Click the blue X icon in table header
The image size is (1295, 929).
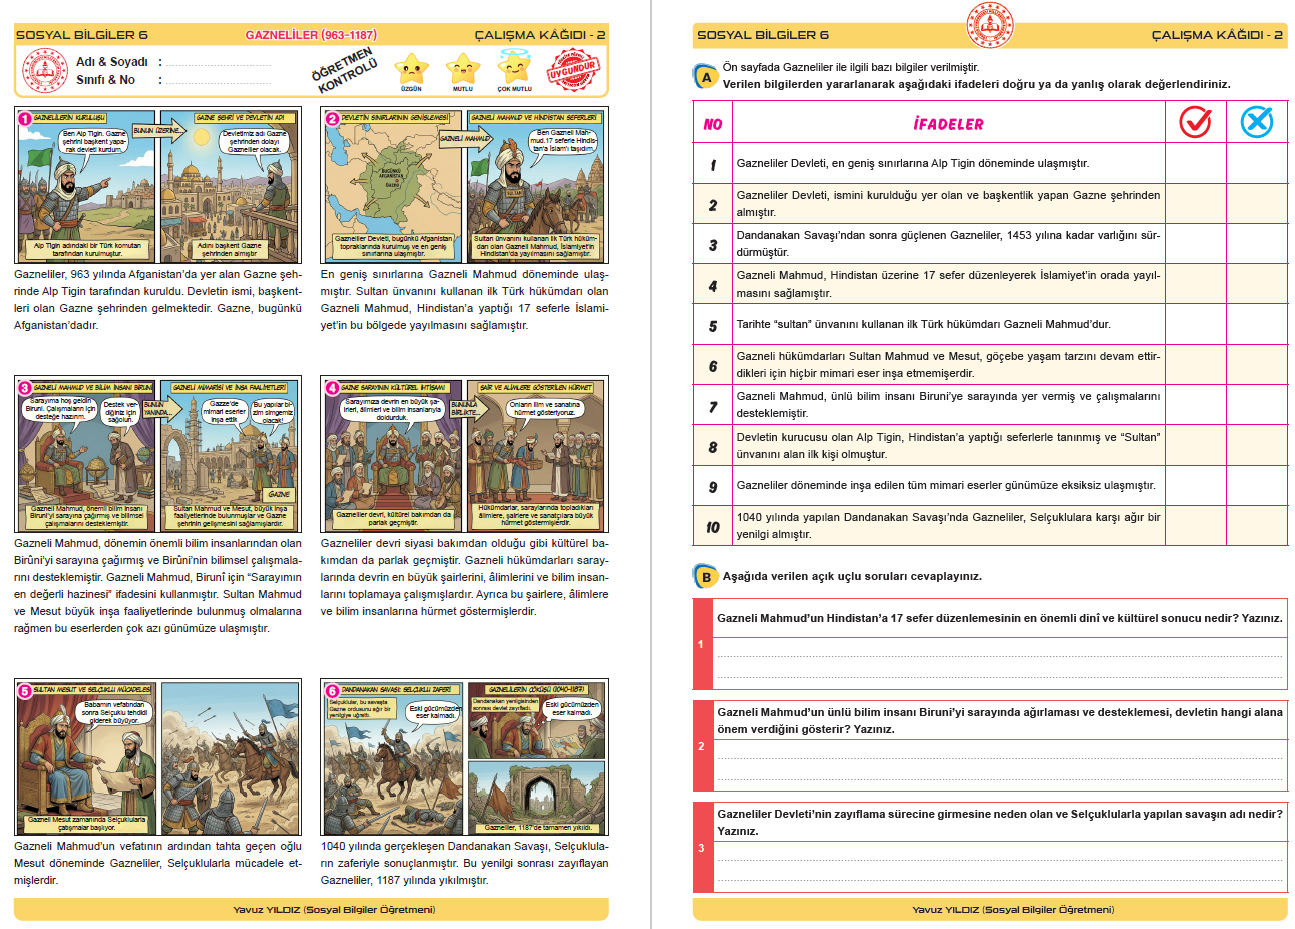click(1256, 122)
